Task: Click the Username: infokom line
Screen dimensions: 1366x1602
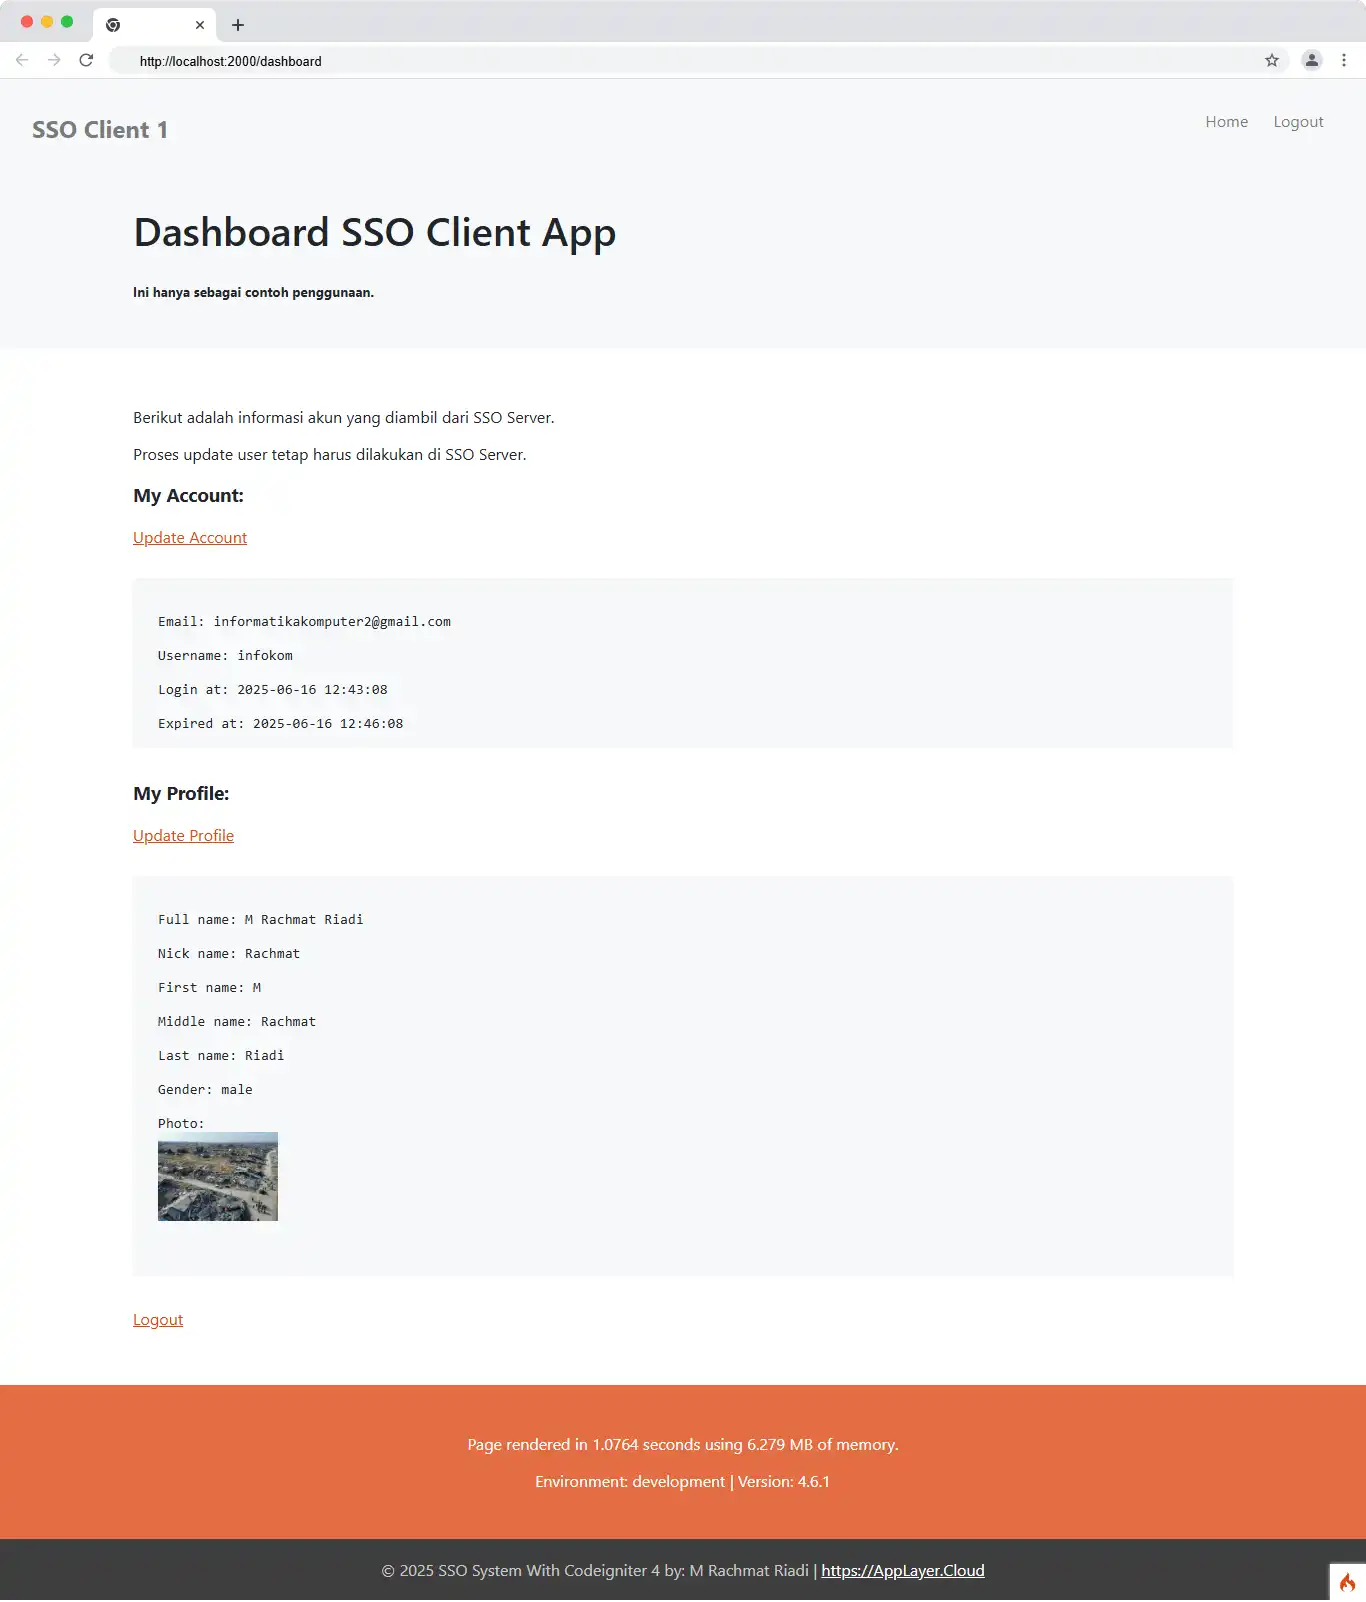Action: click(225, 656)
